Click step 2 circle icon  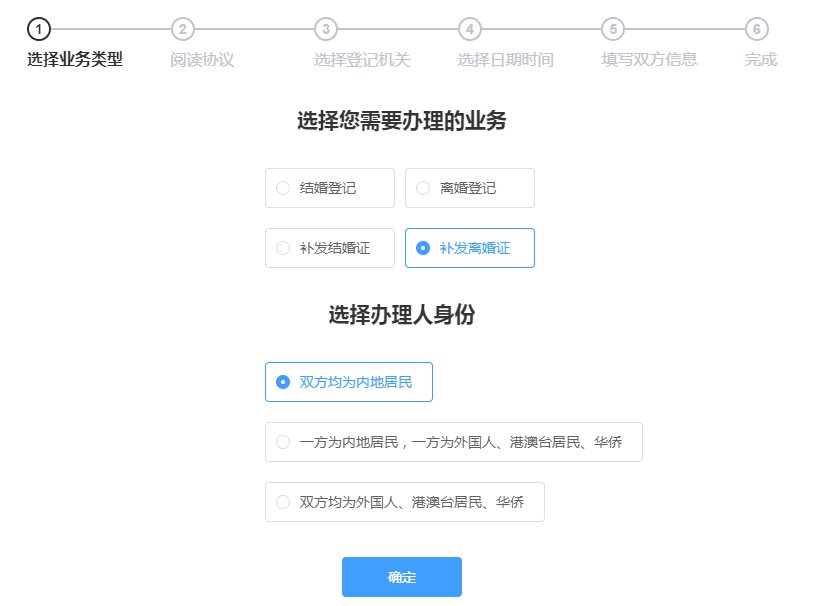(x=182, y=29)
